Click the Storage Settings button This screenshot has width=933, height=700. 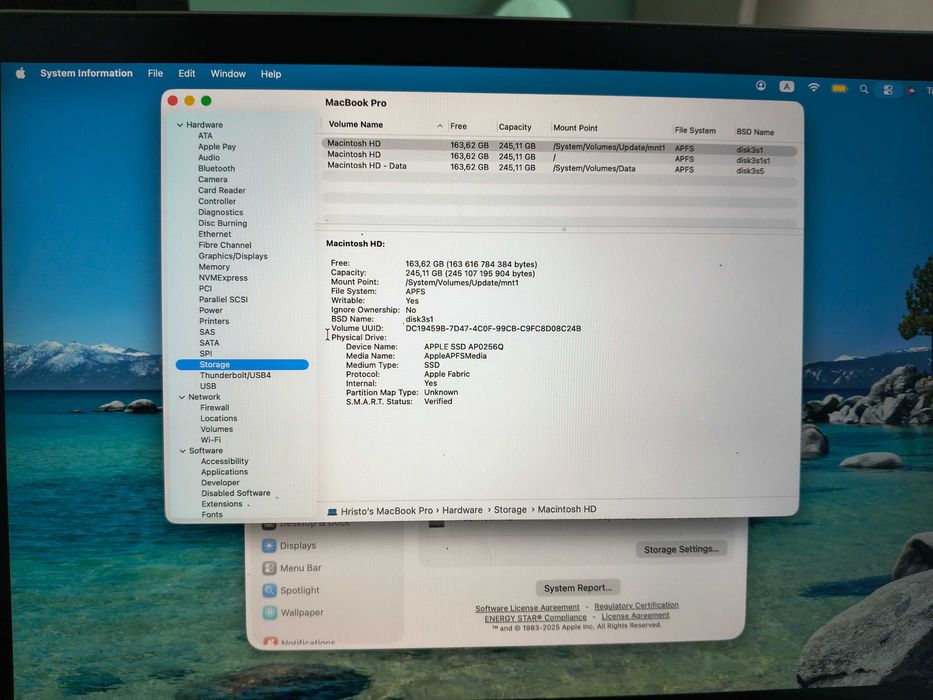click(681, 549)
